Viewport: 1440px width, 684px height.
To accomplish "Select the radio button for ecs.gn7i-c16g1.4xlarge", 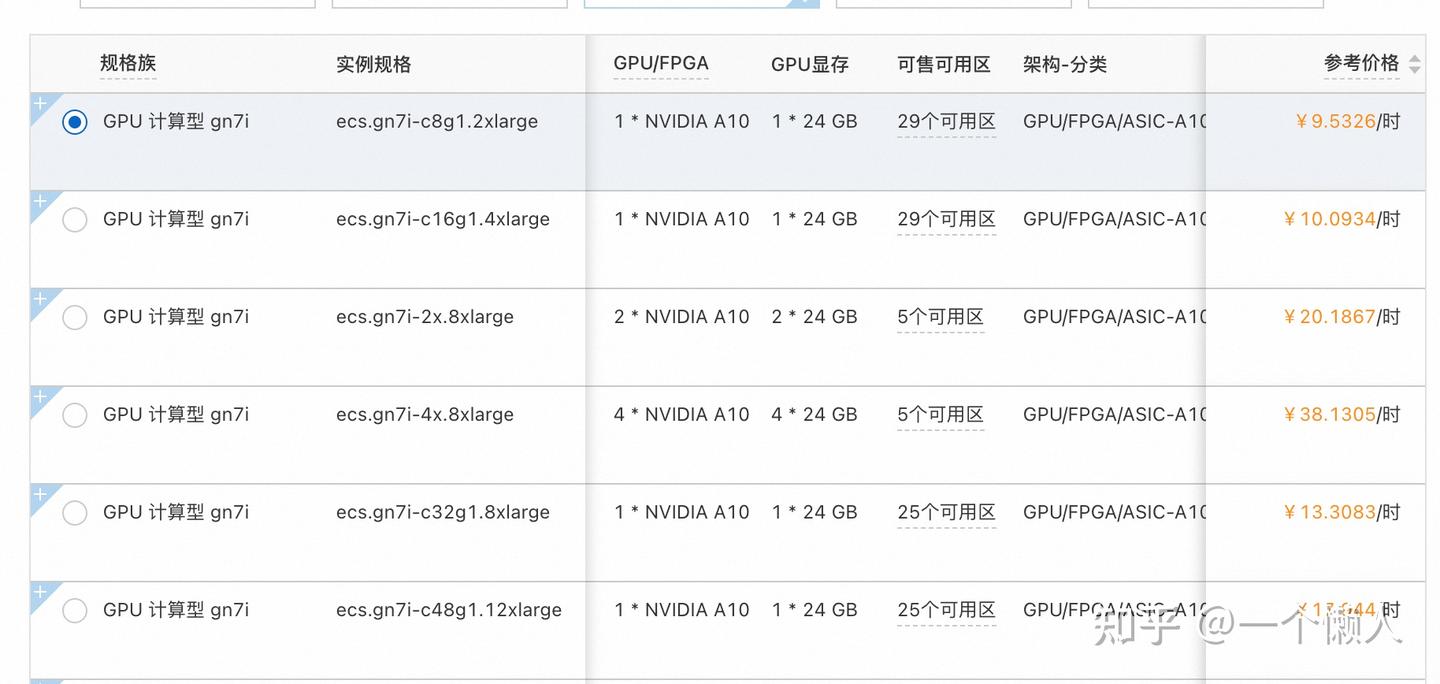I will pos(75,219).
